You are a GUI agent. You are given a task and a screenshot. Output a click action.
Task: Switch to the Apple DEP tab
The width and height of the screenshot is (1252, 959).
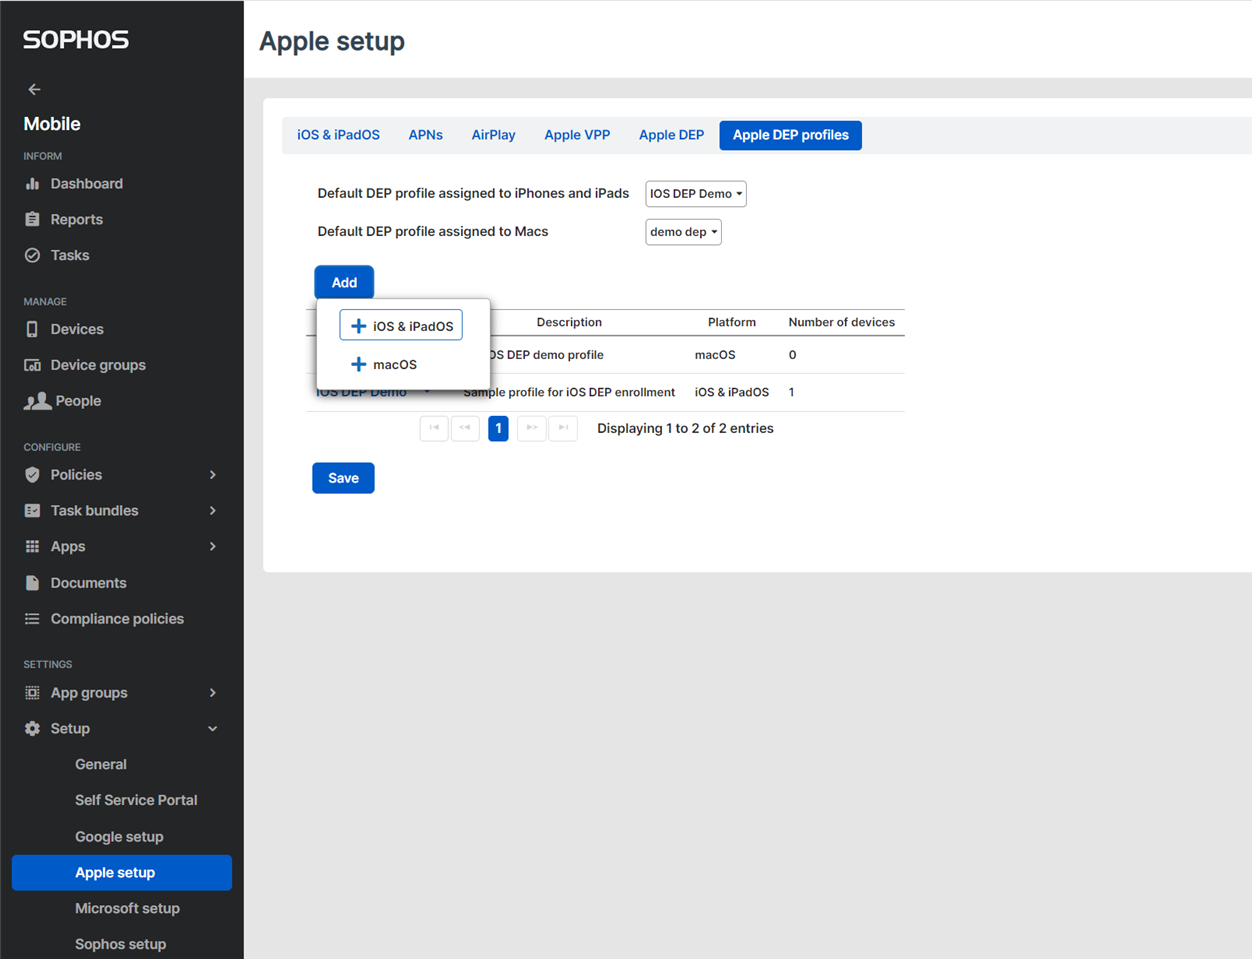[671, 135]
